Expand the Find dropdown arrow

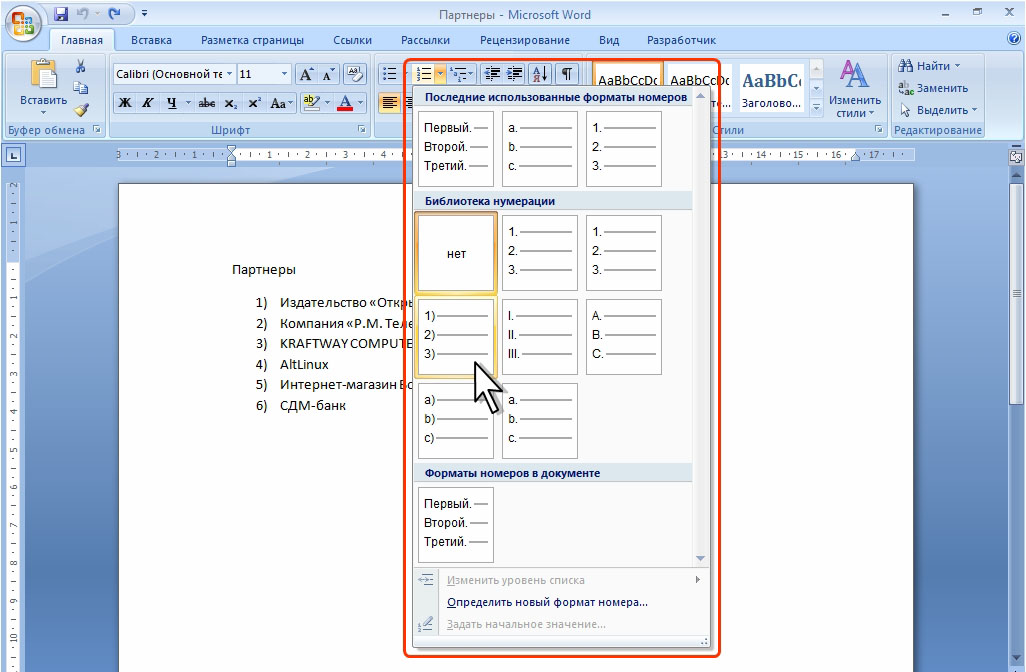pos(957,66)
